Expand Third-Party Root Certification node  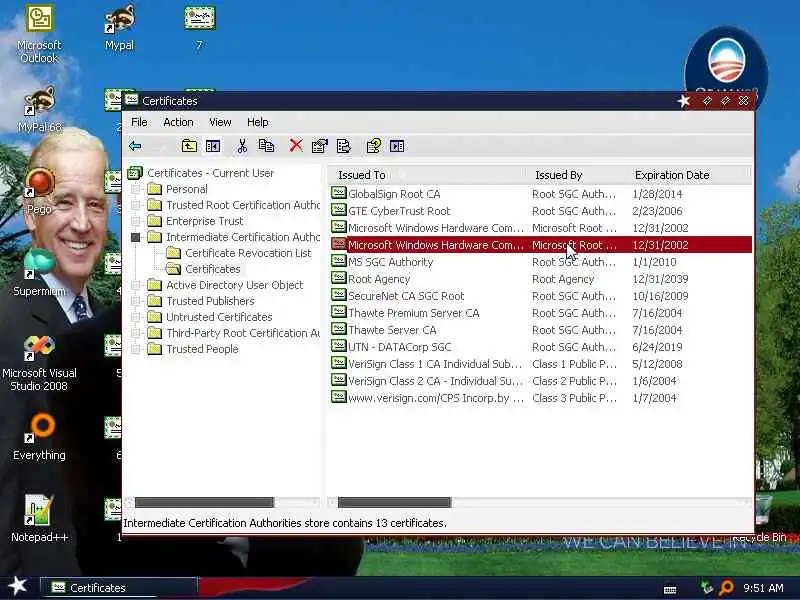point(135,333)
